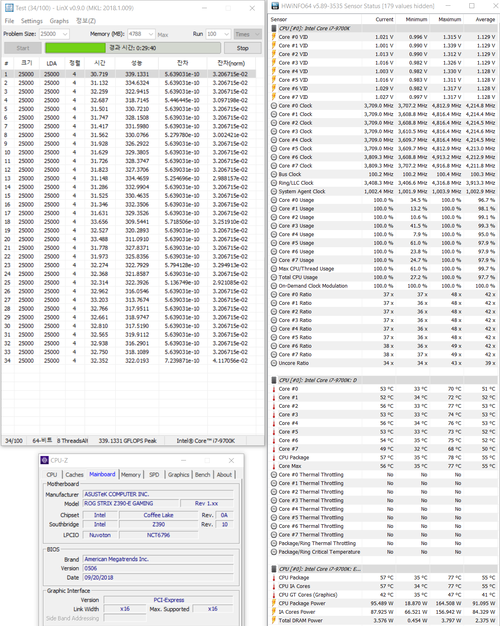Click the LPCIO NCT6796 field in CPU-Z
Viewport: 500px width, 626px height.
tap(159, 535)
